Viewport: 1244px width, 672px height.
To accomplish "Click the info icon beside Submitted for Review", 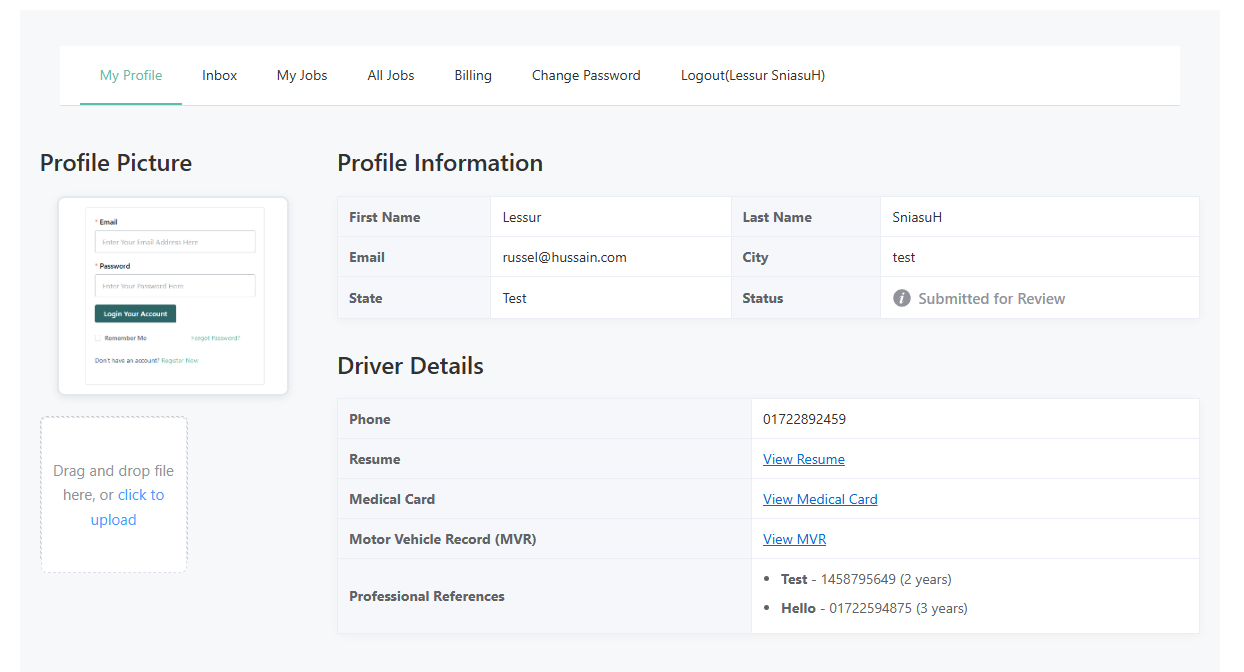I will point(902,298).
